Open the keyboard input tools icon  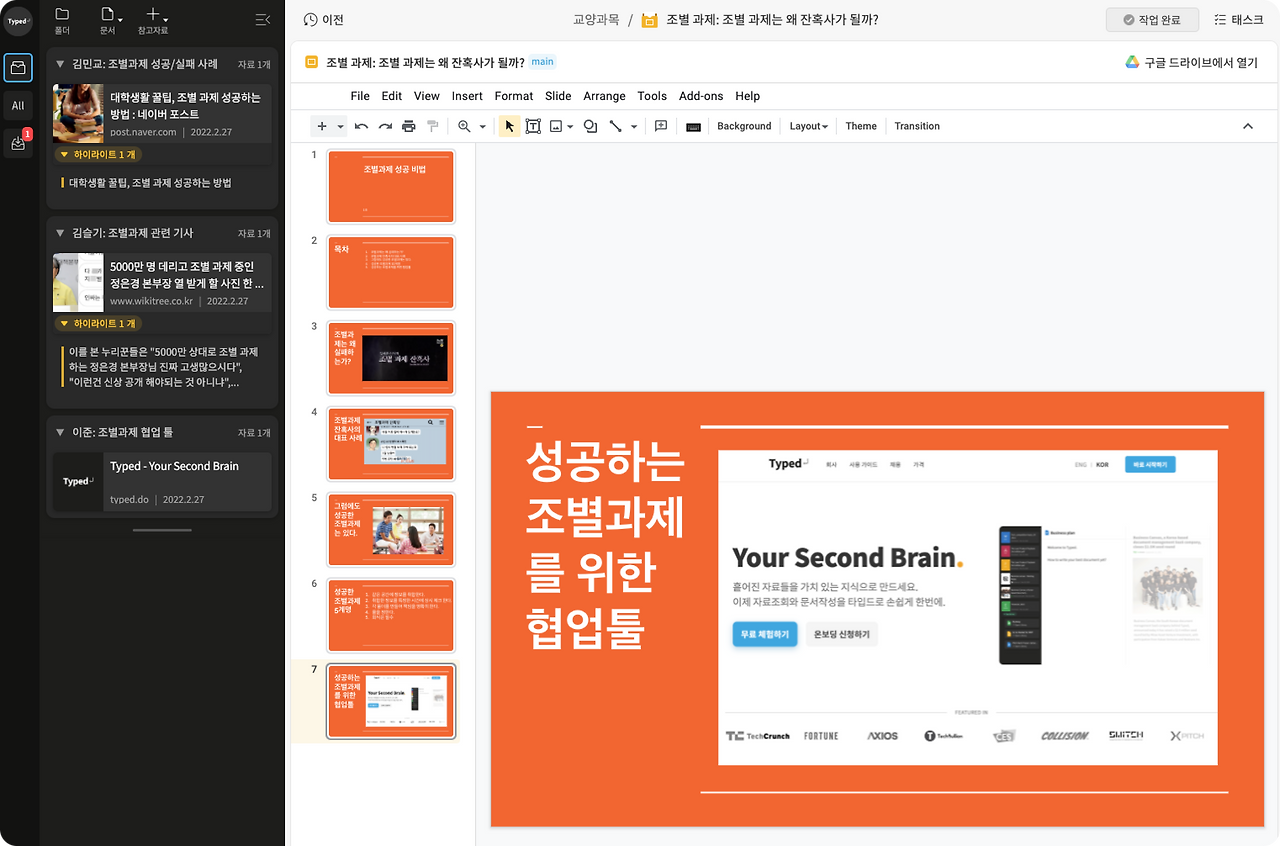point(693,126)
